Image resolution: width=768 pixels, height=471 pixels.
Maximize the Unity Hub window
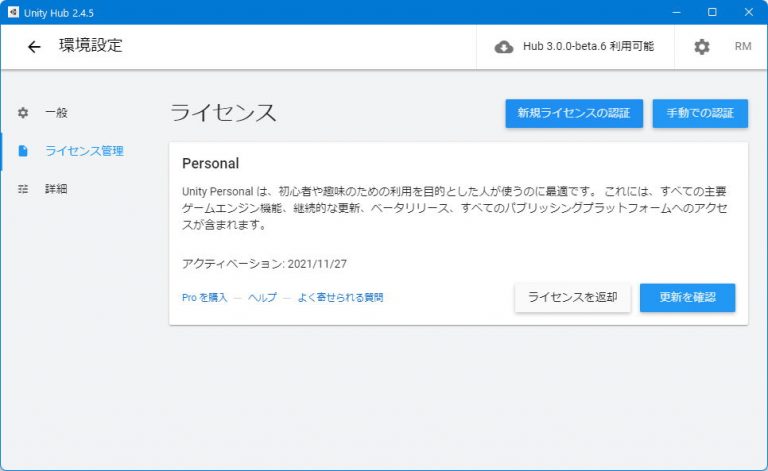(x=712, y=12)
